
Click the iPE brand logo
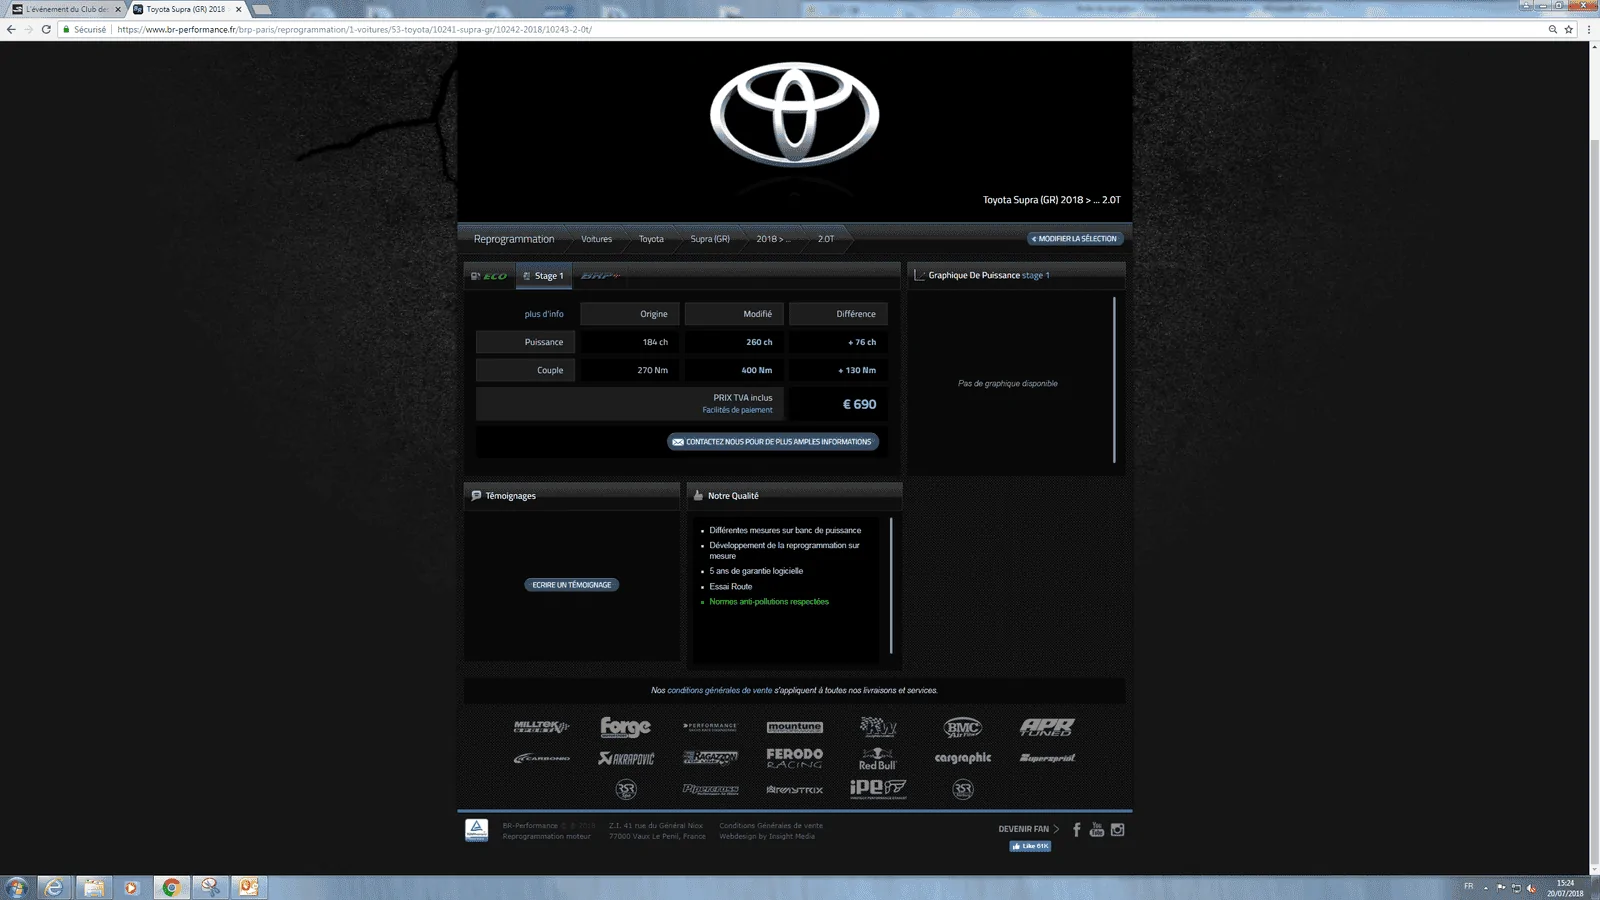(x=878, y=789)
